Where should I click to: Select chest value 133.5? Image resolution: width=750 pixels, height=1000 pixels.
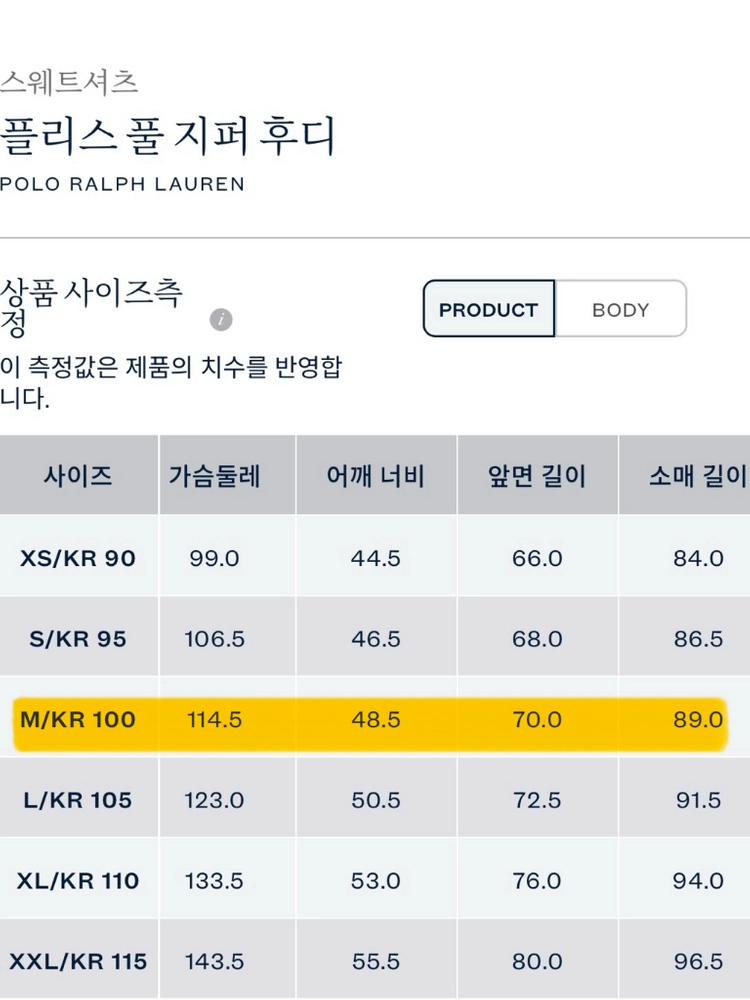point(214,881)
